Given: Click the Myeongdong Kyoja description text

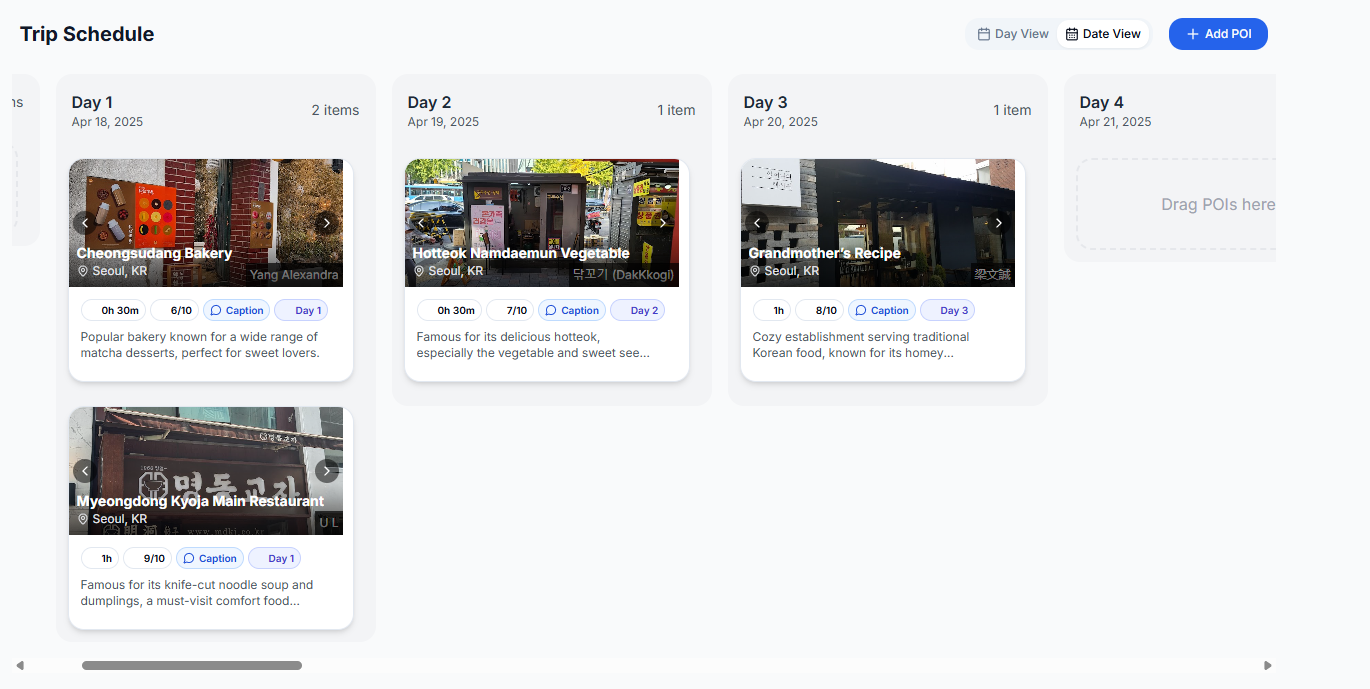Looking at the screenshot, I should tap(197, 593).
